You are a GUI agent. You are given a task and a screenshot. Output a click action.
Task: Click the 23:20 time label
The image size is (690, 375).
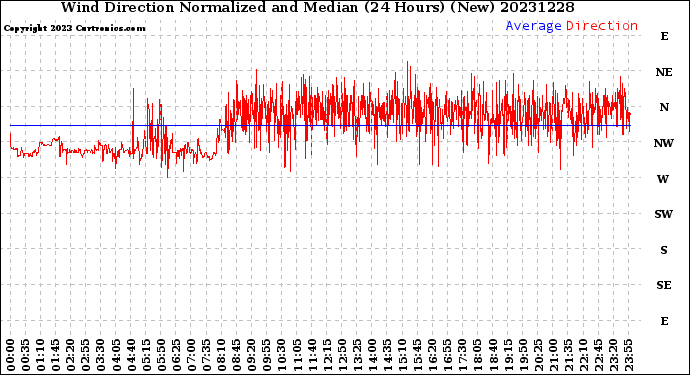pos(613,355)
